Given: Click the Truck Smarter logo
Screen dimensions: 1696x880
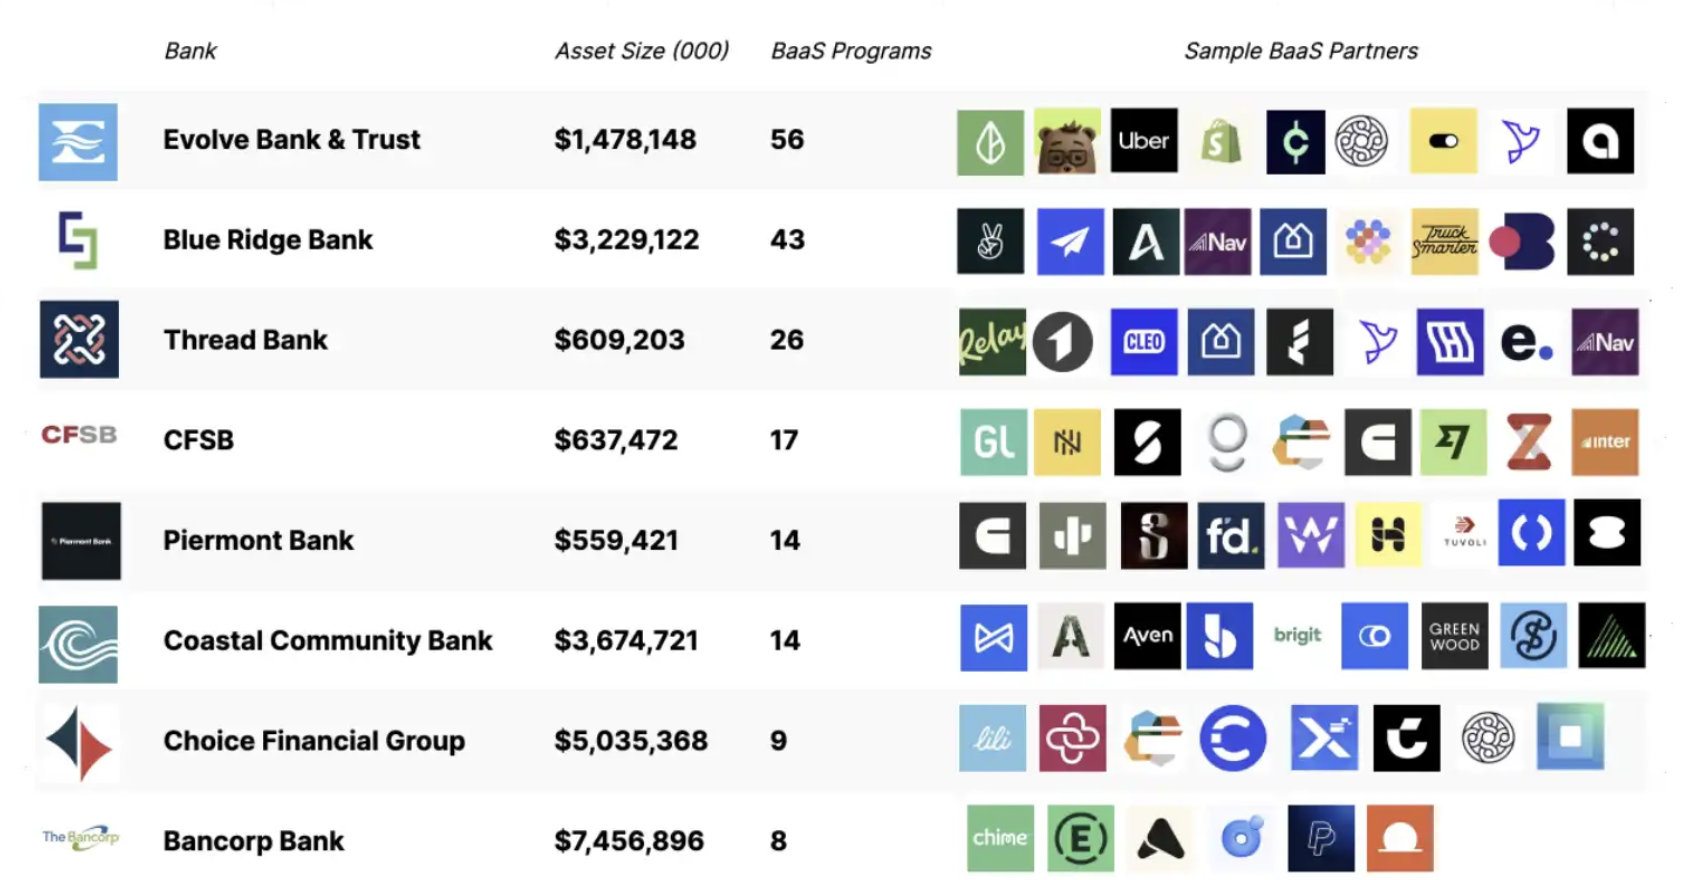Looking at the screenshot, I should [x=1443, y=241].
